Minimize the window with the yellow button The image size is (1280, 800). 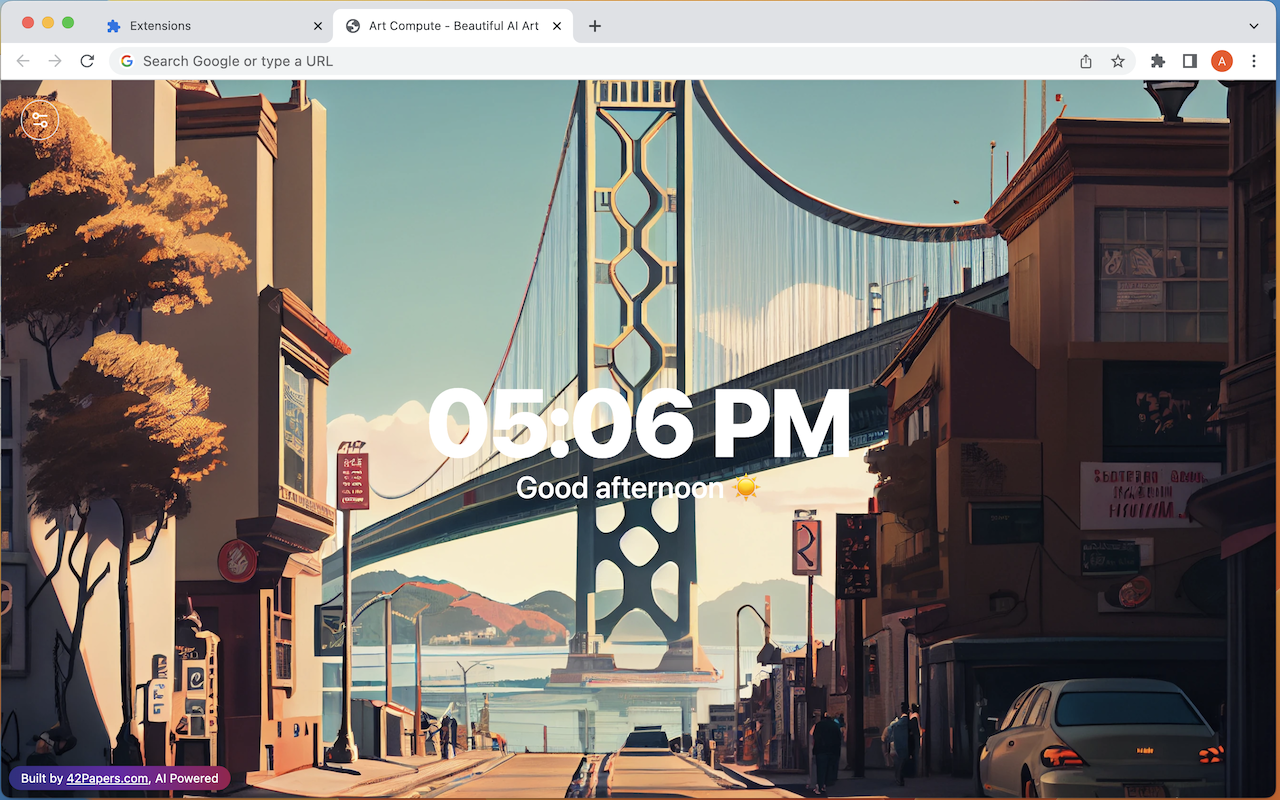(48, 22)
